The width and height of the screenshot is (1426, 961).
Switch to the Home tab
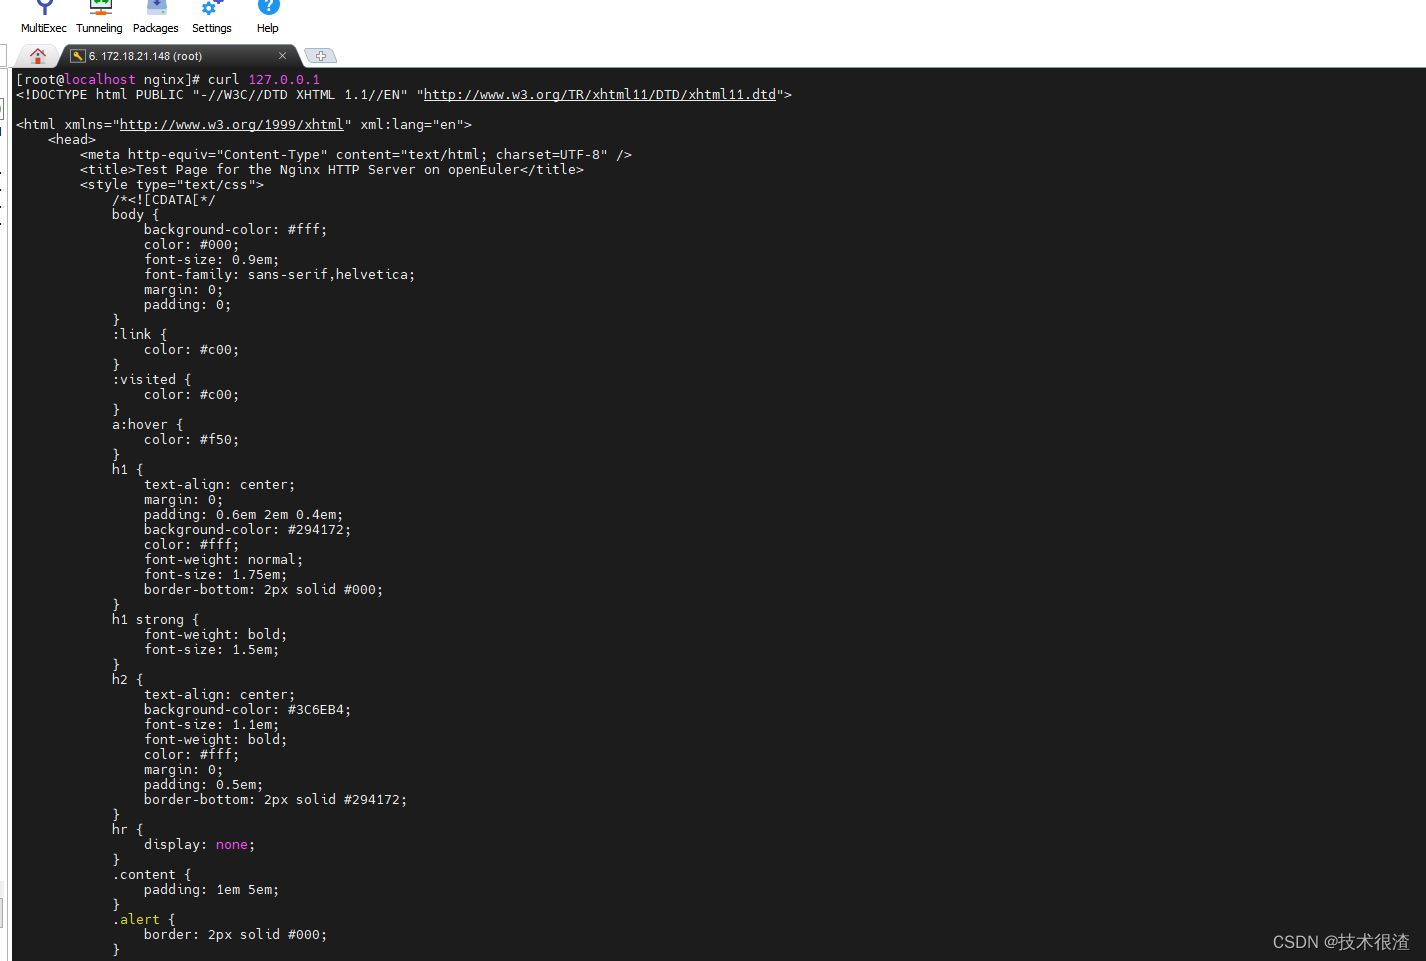[x=38, y=56]
